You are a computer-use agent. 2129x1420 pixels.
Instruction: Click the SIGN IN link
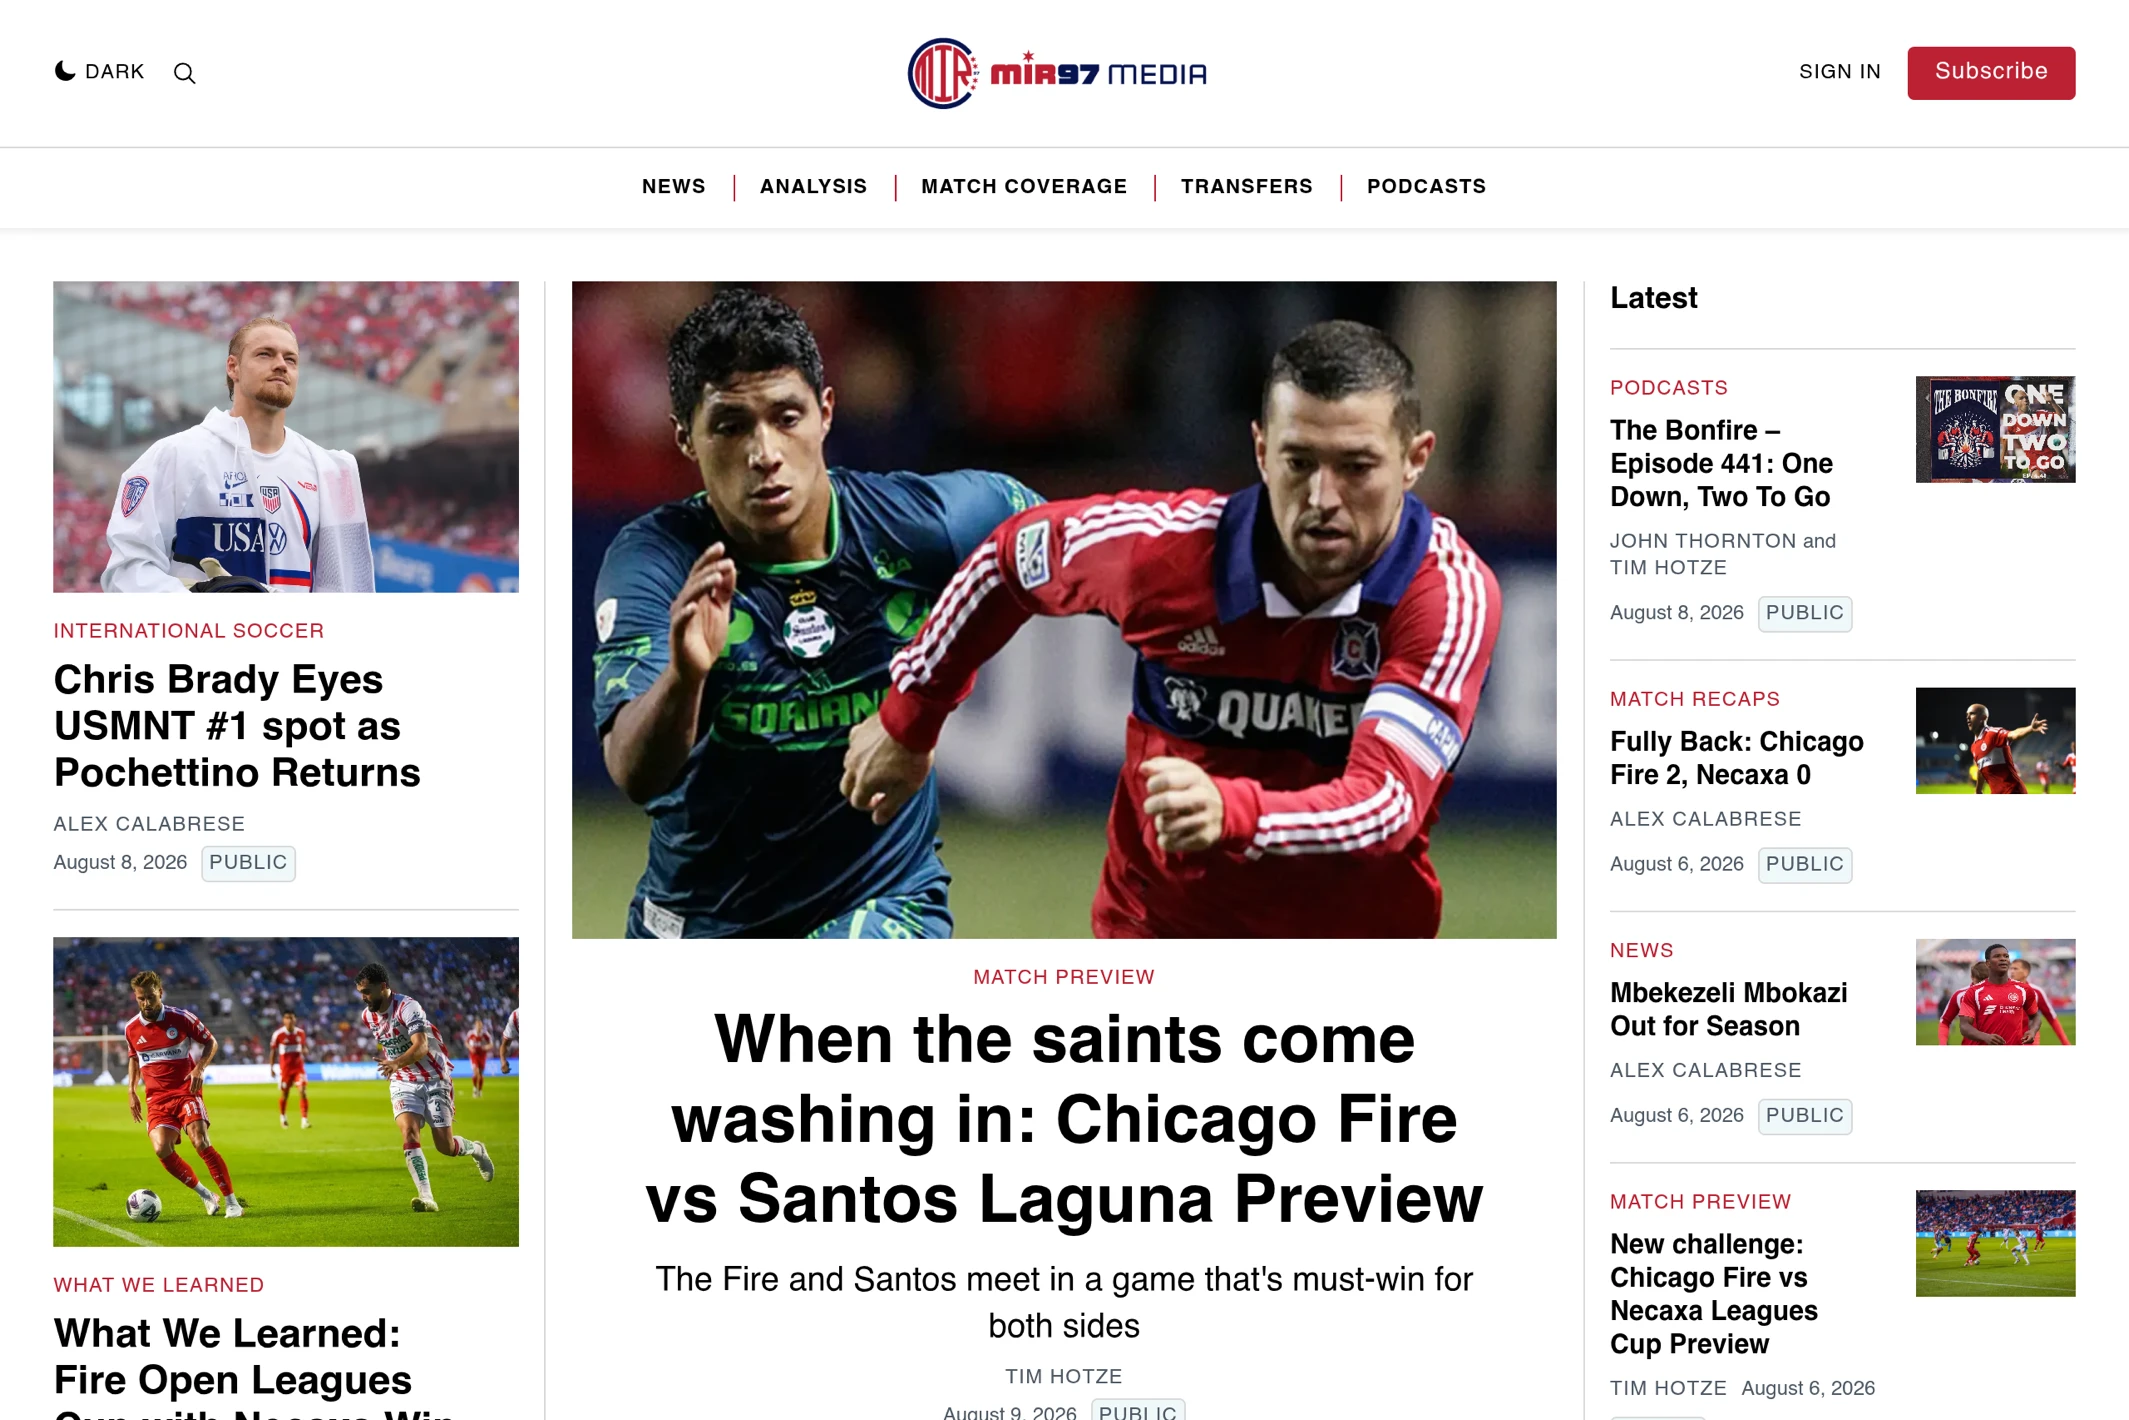(x=1839, y=72)
